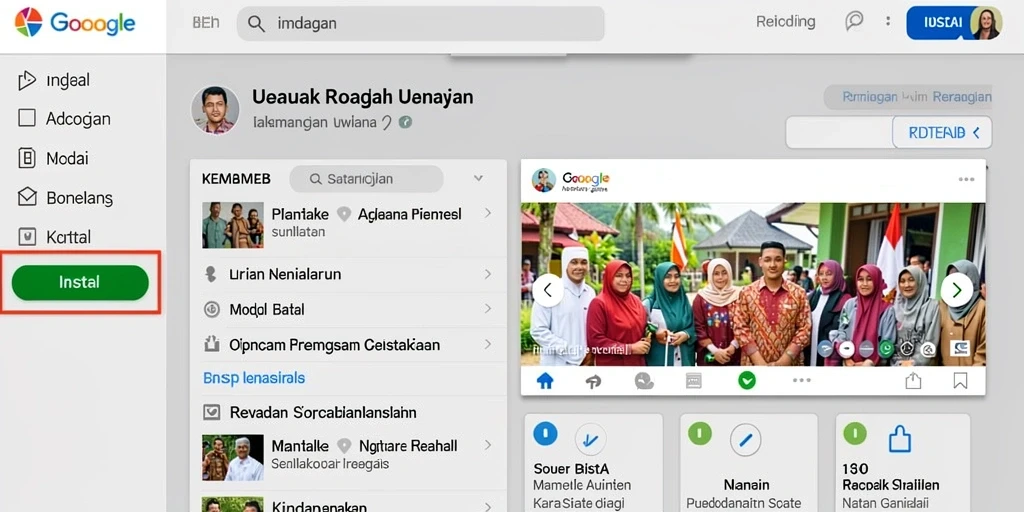The height and width of the screenshot is (512, 1024).
Task: Click the forward arrow icon under the photo
Action: (593, 381)
